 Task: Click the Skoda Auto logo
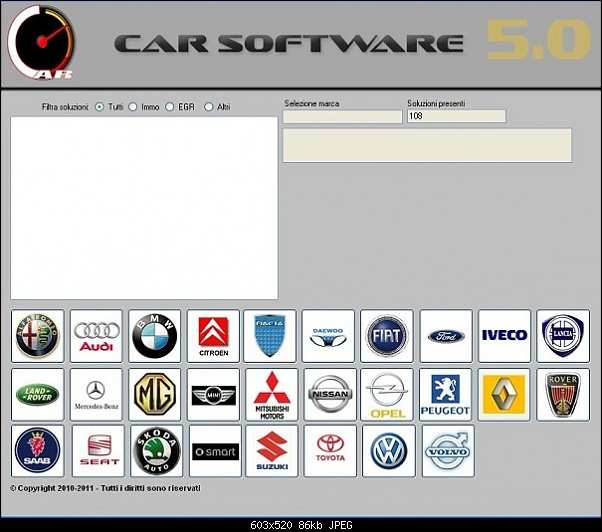pyautogui.click(x=157, y=451)
